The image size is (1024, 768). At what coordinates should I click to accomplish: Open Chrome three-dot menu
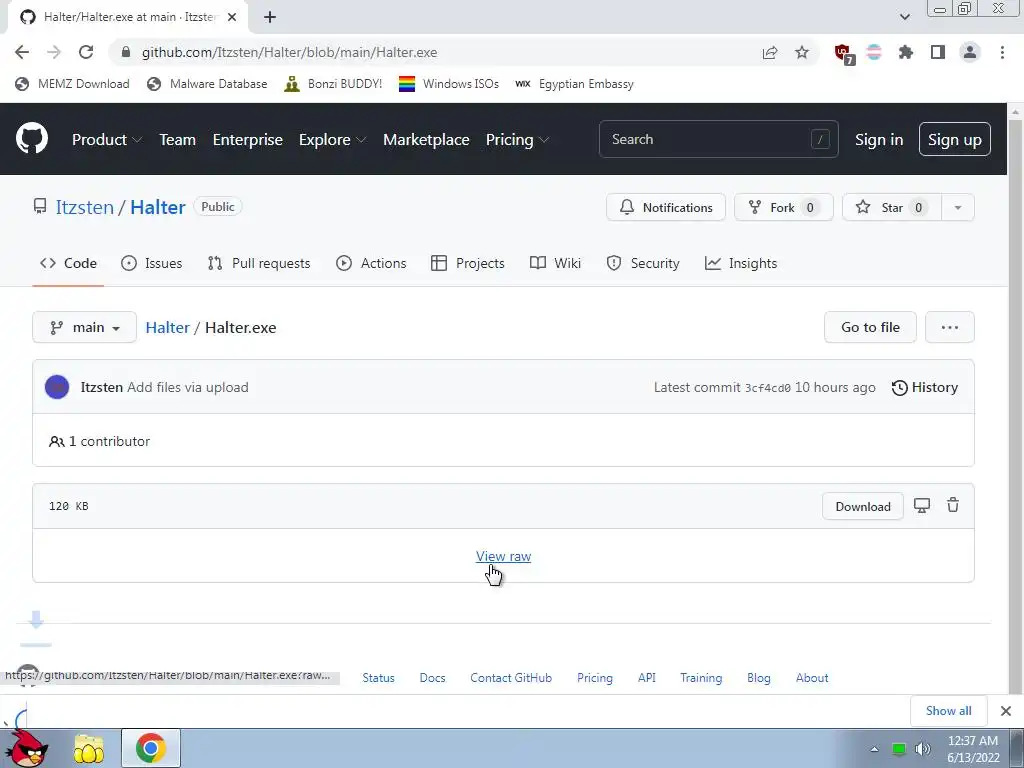(x=1002, y=52)
